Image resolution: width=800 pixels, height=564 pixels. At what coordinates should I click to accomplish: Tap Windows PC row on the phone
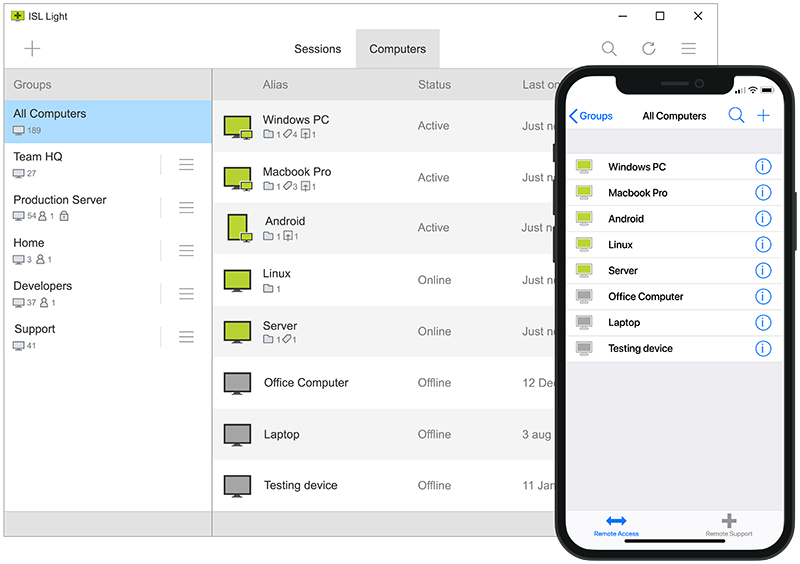674,166
